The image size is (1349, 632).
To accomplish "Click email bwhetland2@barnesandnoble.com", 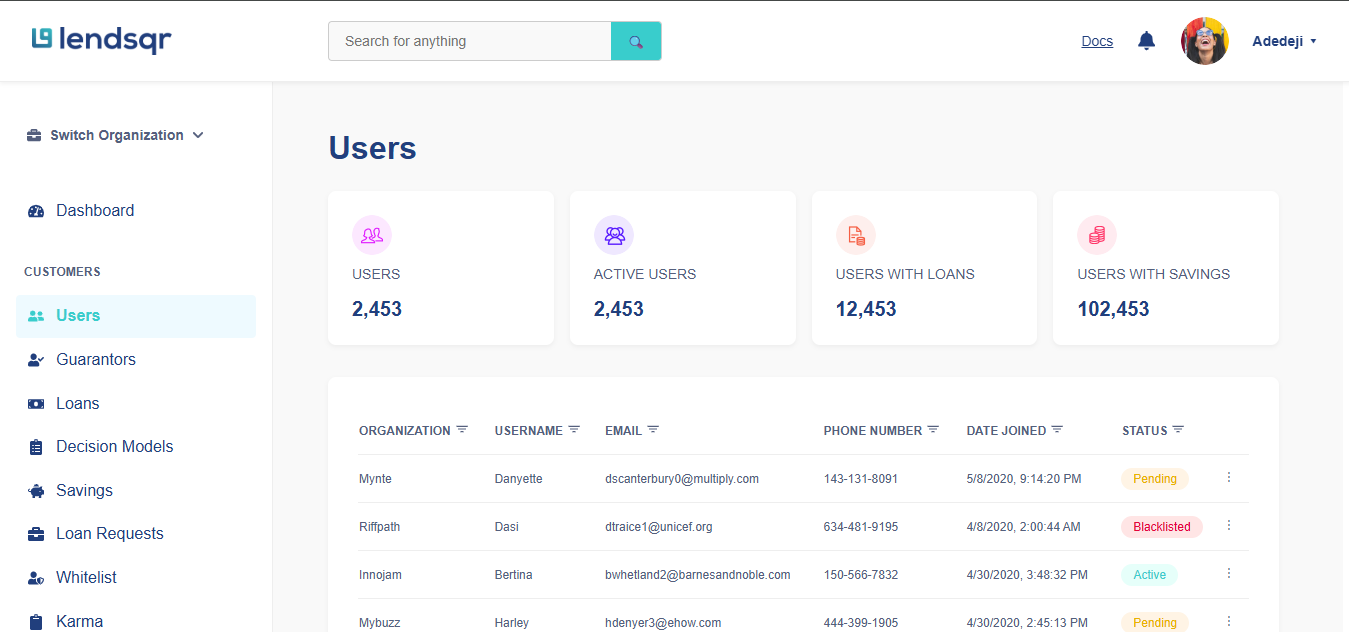I will tap(698, 575).
